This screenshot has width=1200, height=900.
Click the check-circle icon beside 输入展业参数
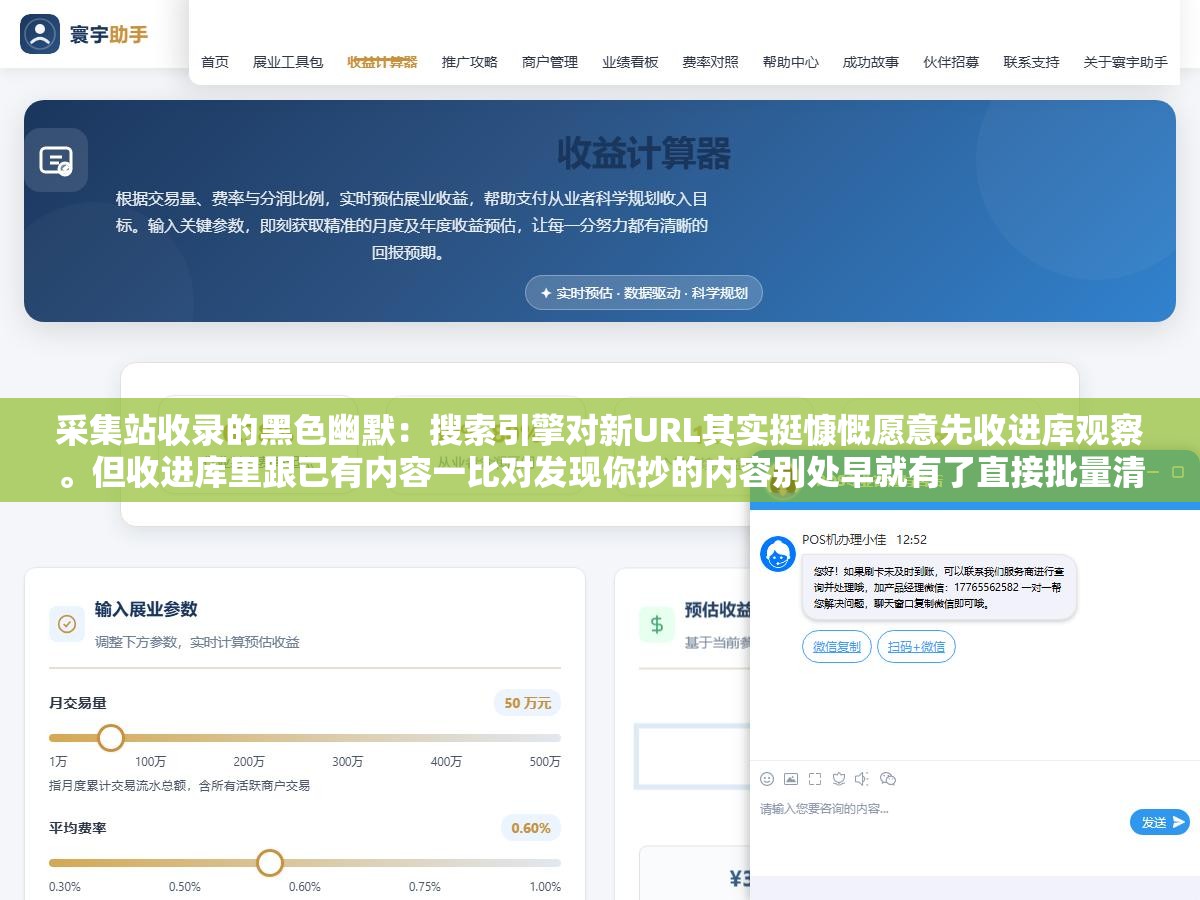click(67, 624)
